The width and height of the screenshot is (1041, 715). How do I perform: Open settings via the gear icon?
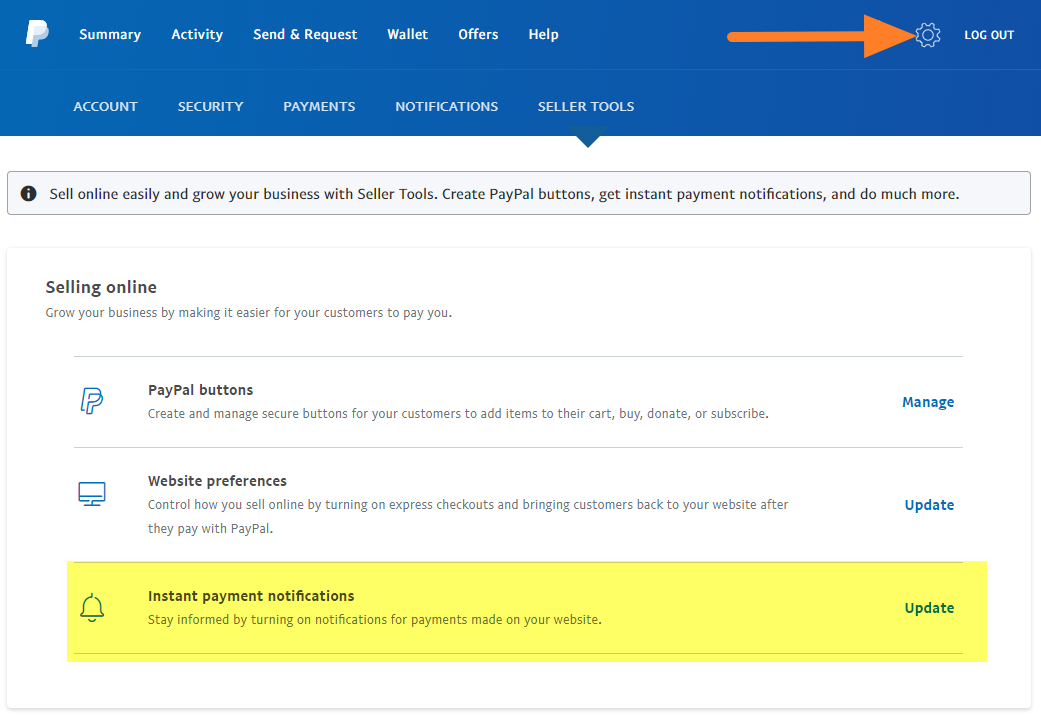[x=928, y=35]
